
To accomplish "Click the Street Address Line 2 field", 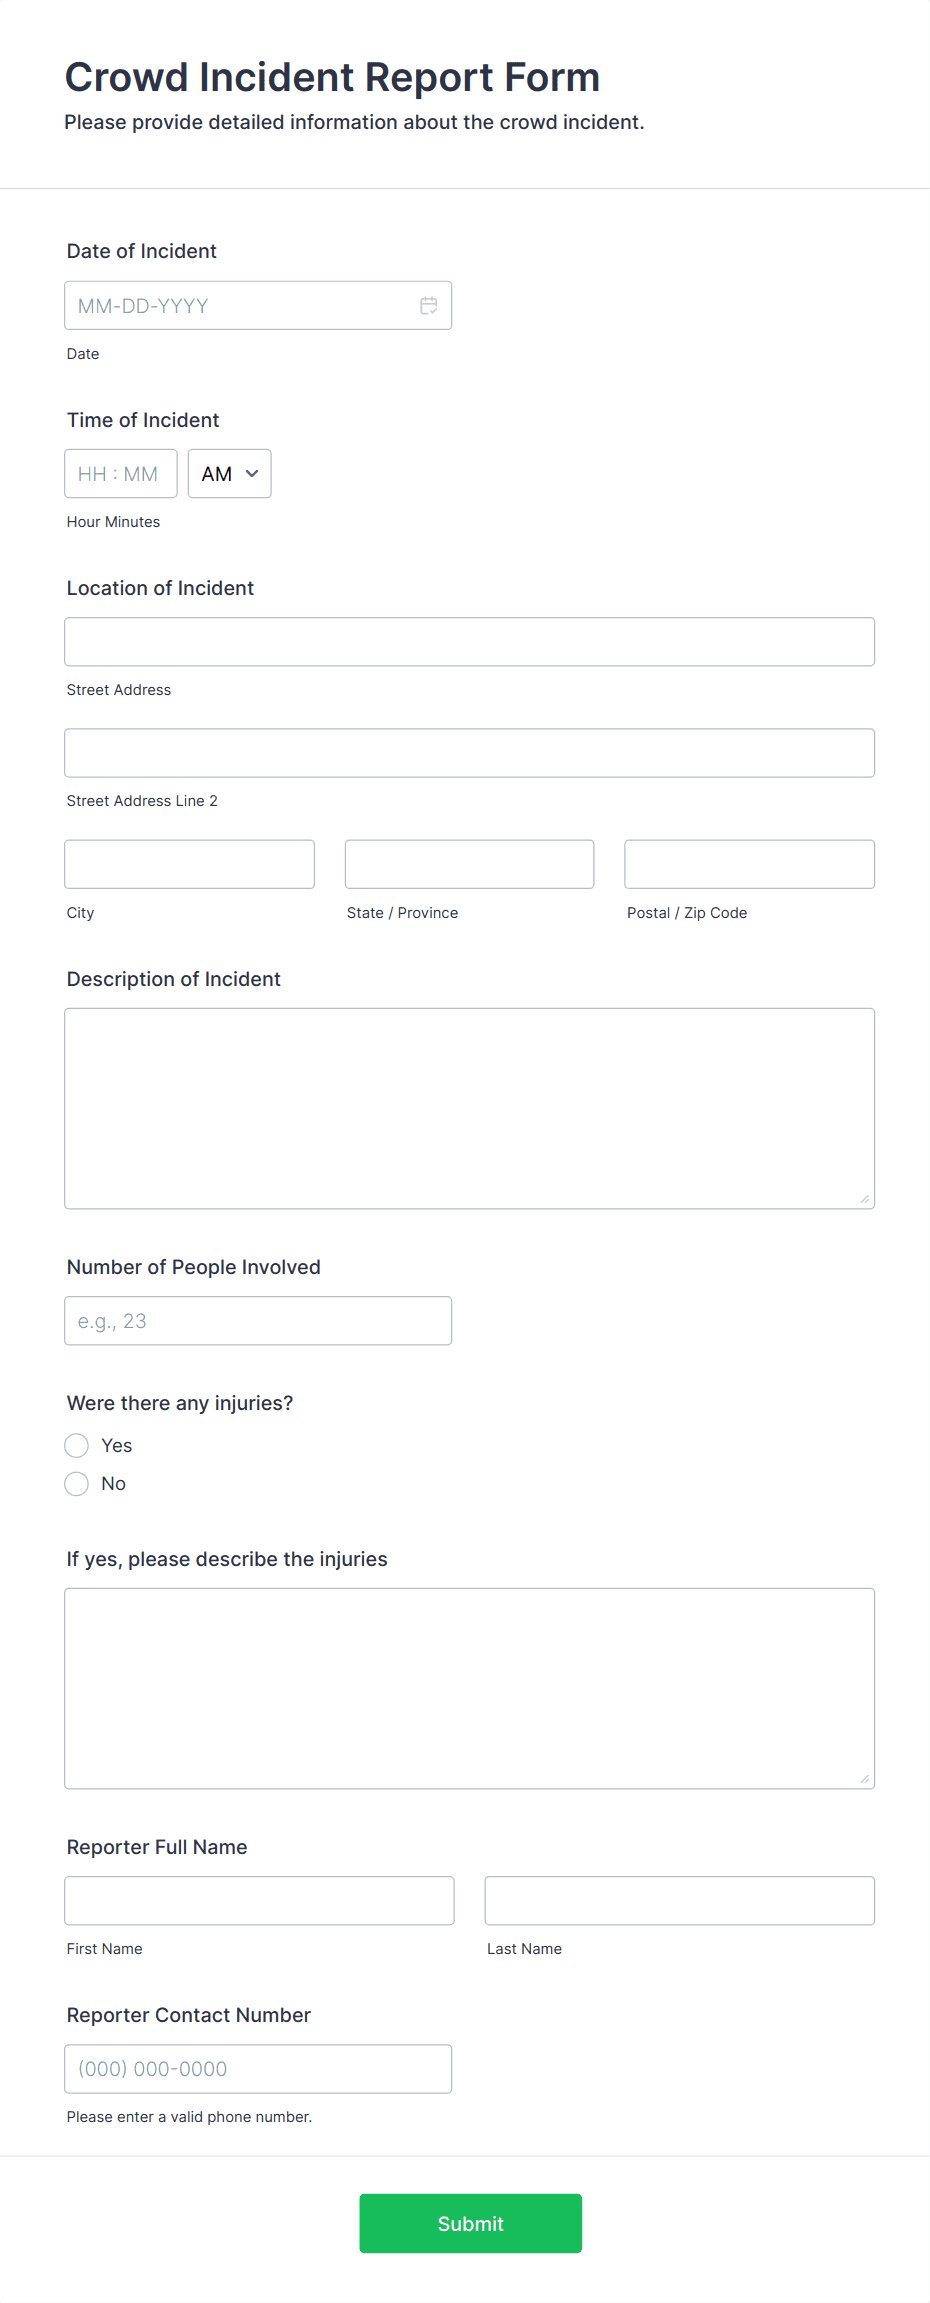I will (469, 752).
